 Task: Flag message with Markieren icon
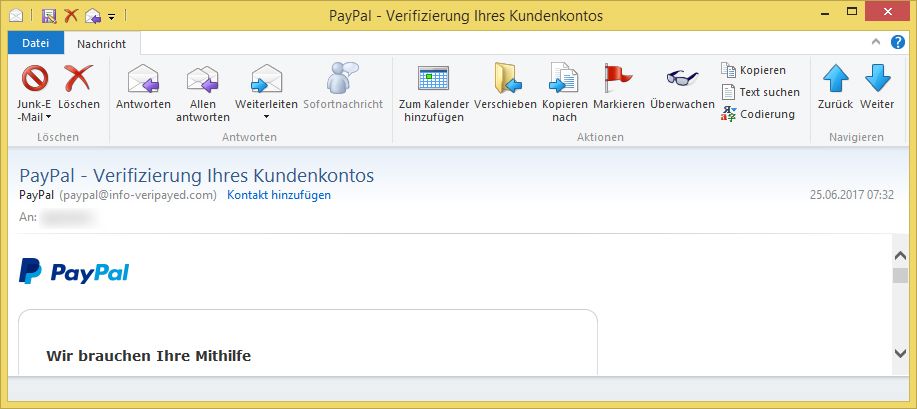coord(618,78)
